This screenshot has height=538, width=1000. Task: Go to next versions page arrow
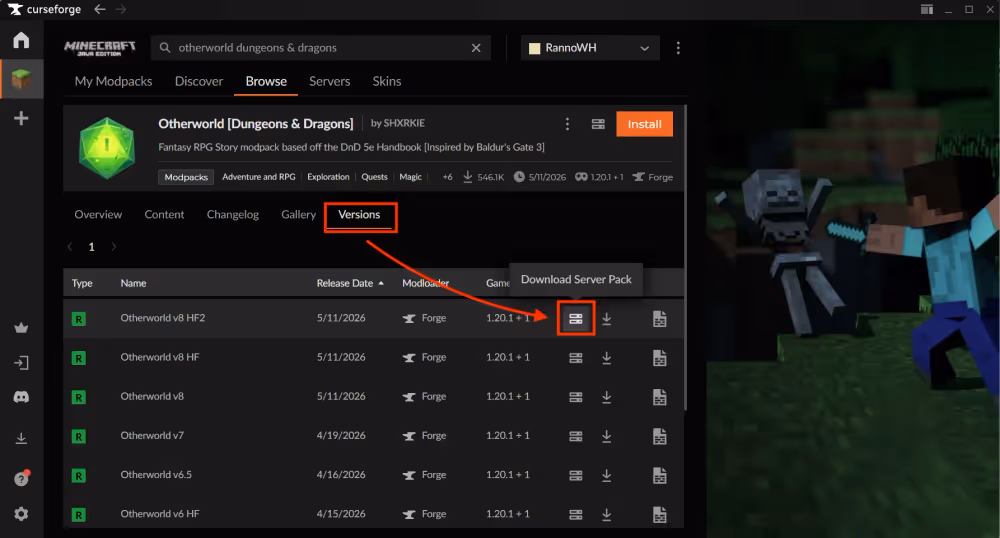pyautogui.click(x=114, y=247)
